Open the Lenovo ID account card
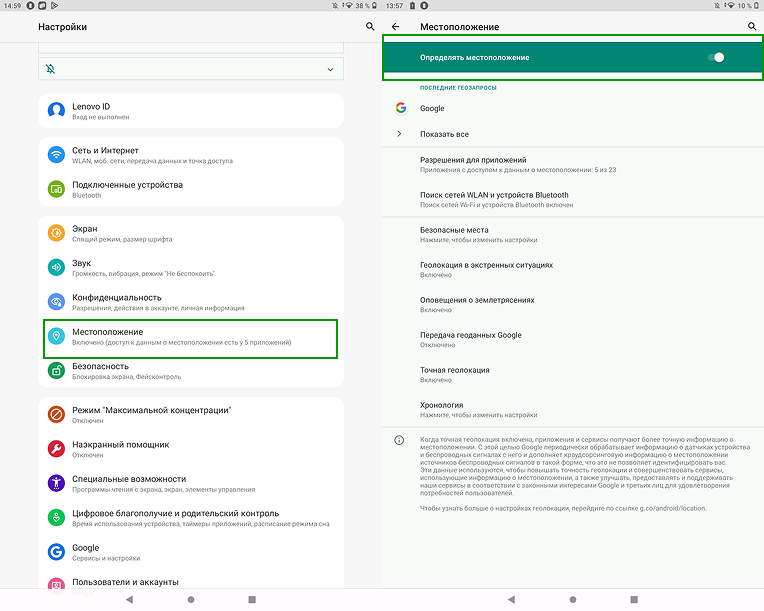This screenshot has width=764, height=611. 190,110
